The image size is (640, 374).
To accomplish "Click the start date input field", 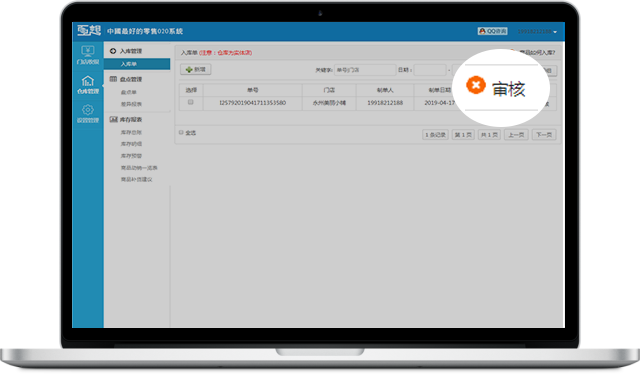I will point(430,70).
